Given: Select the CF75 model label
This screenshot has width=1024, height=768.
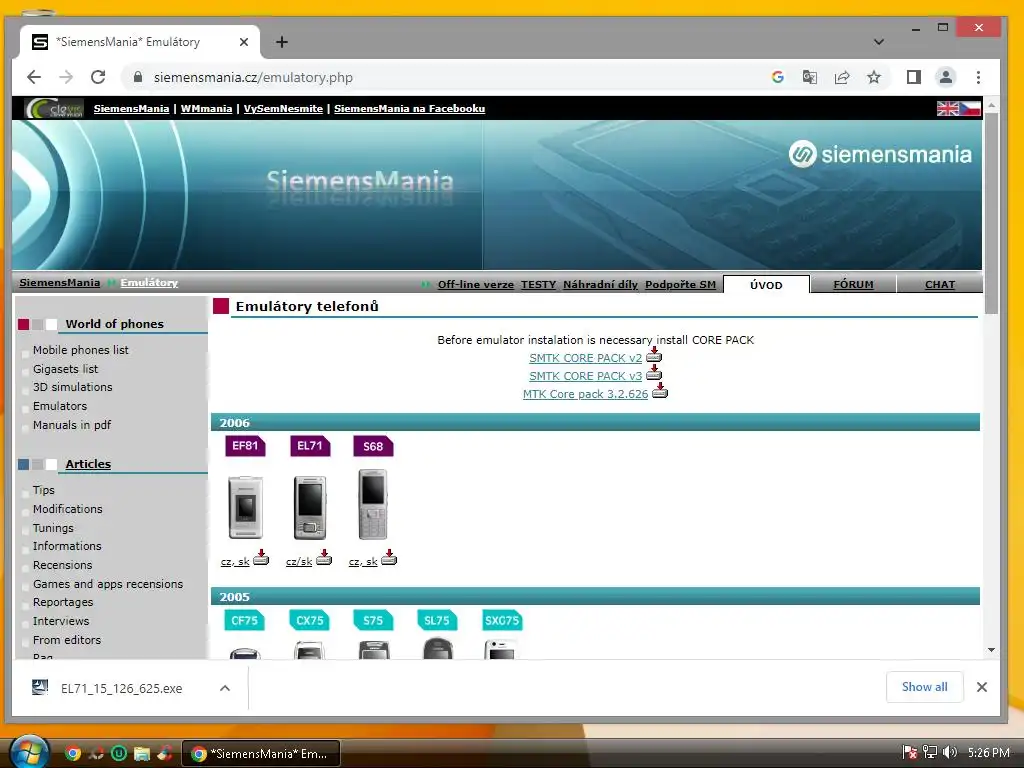Looking at the screenshot, I should coord(245,620).
